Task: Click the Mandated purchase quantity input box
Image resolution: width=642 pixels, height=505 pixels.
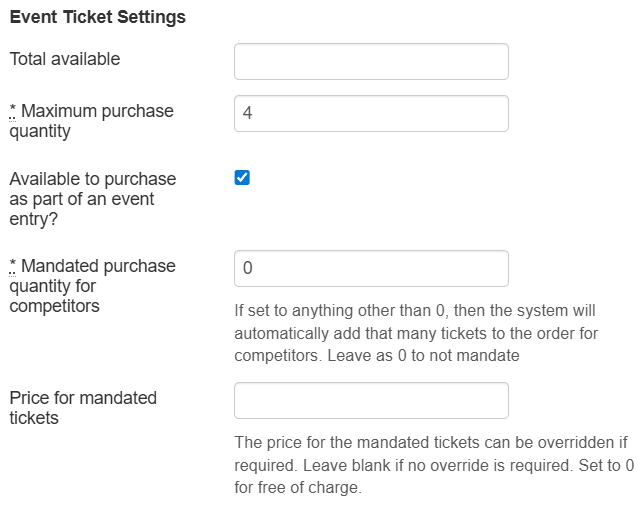Action: (371, 268)
